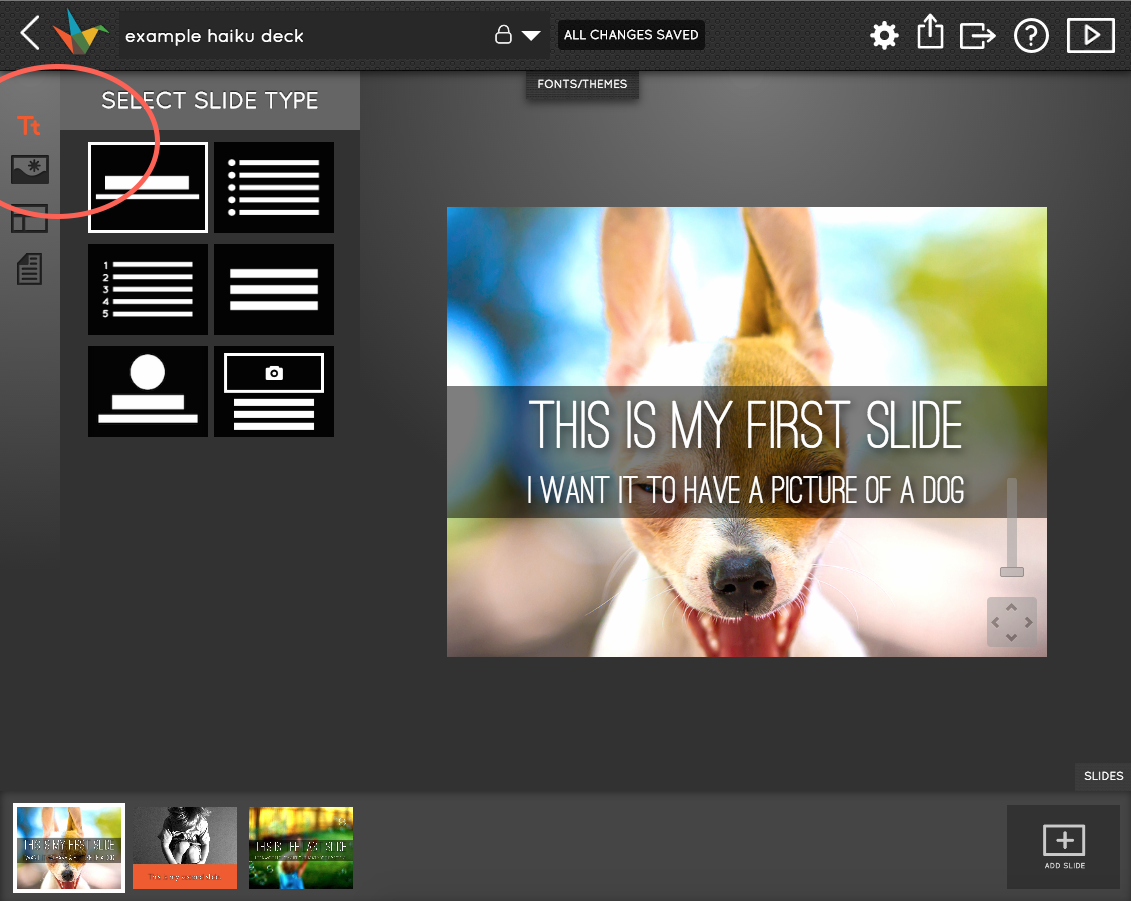Share the deck with the upload icon
Viewport: 1131px width, 901px height.
[x=930, y=32]
